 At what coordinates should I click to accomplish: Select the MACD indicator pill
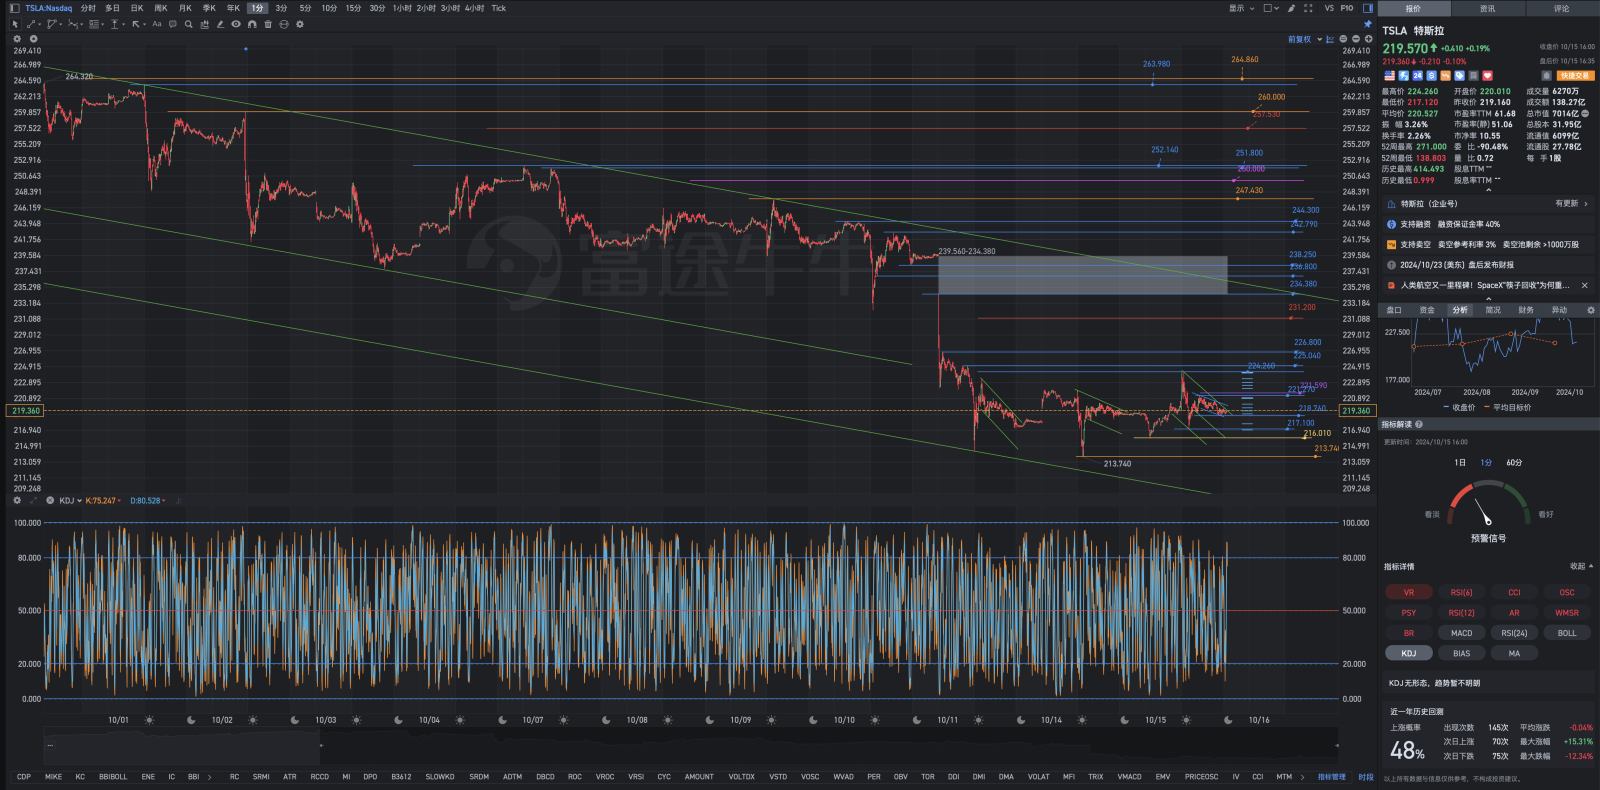click(1461, 633)
